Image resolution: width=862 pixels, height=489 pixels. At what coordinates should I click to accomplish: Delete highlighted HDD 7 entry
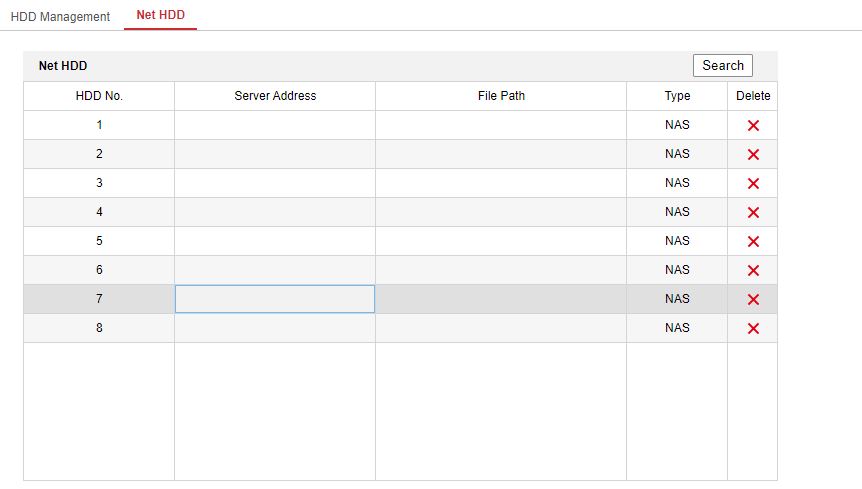tap(753, 300)
